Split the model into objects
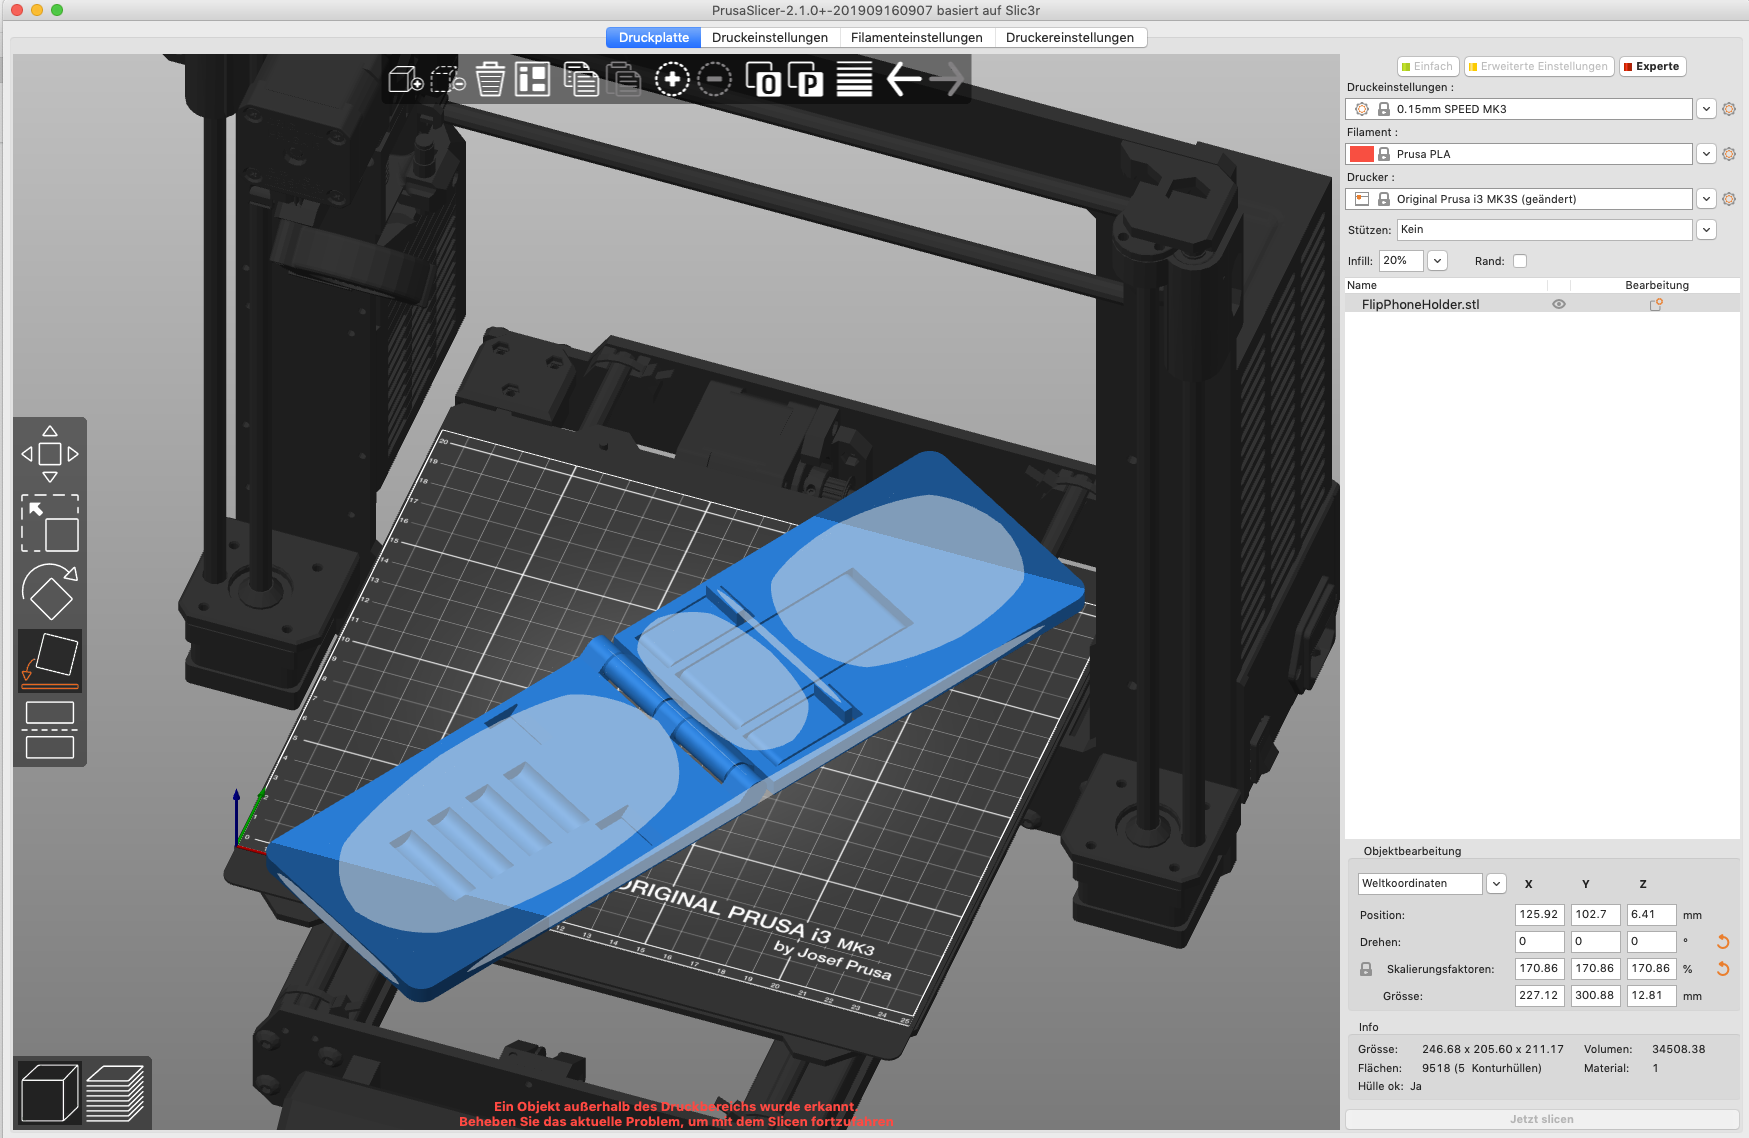The width and height of the screenshot is (1749, 1138). coord(765,80)
